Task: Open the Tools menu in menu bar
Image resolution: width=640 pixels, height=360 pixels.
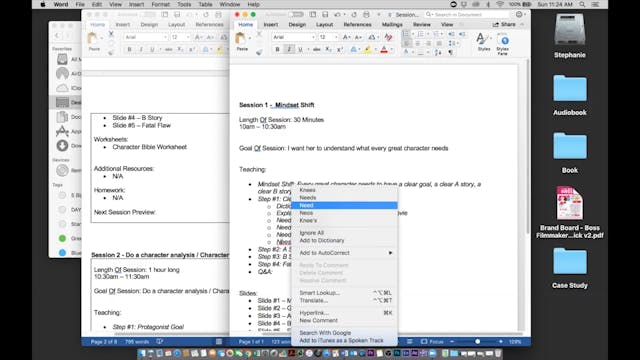Action: tap(184, 4)
